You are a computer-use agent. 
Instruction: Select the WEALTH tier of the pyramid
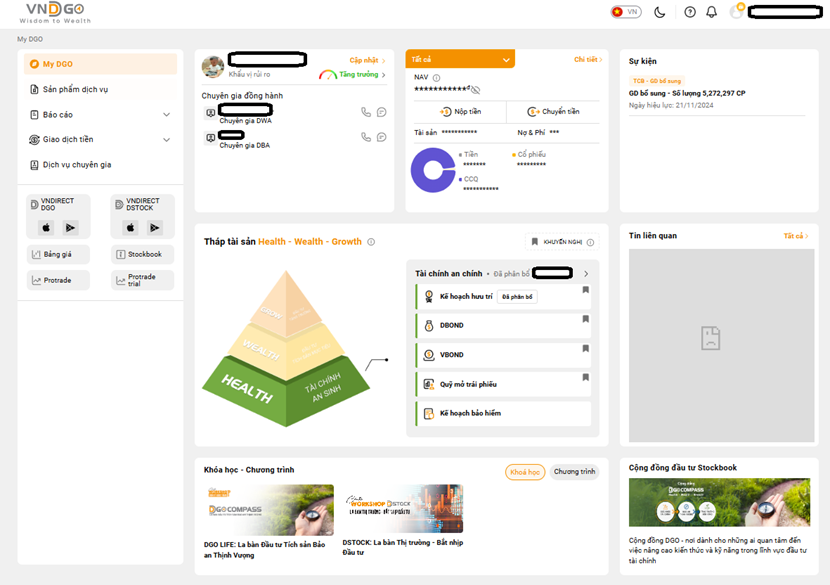(286, 352)
